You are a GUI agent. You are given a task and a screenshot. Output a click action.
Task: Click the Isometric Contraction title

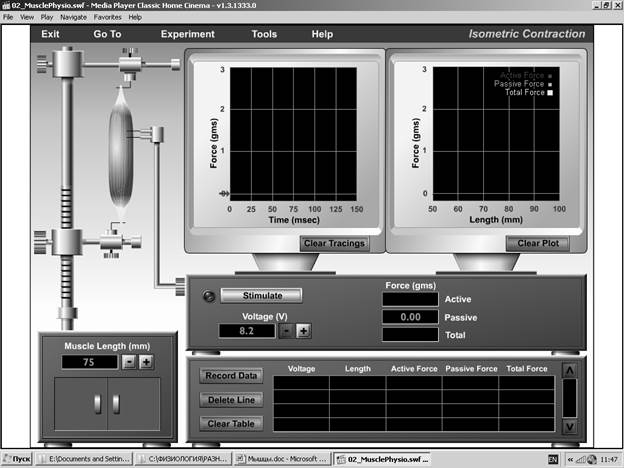click(526, 34)
